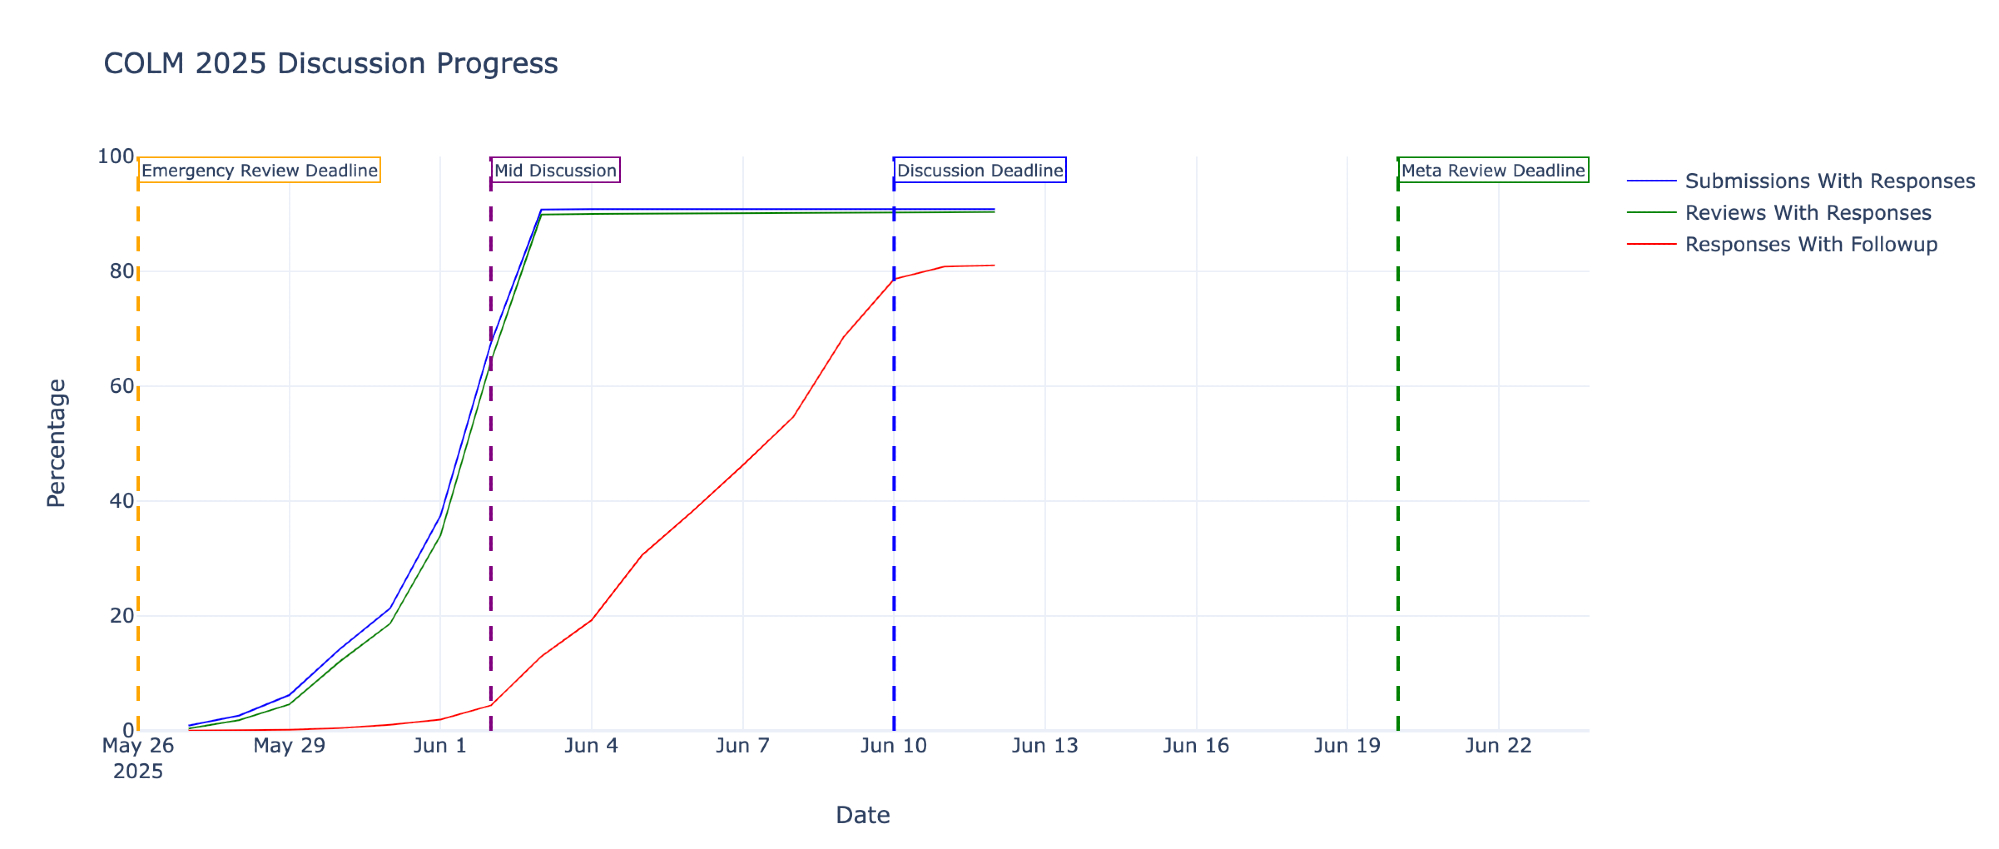The height and width of the screenshot is (849, 1999).
Task: Click the Percentage y-axis title
Action: coord(57,443)
